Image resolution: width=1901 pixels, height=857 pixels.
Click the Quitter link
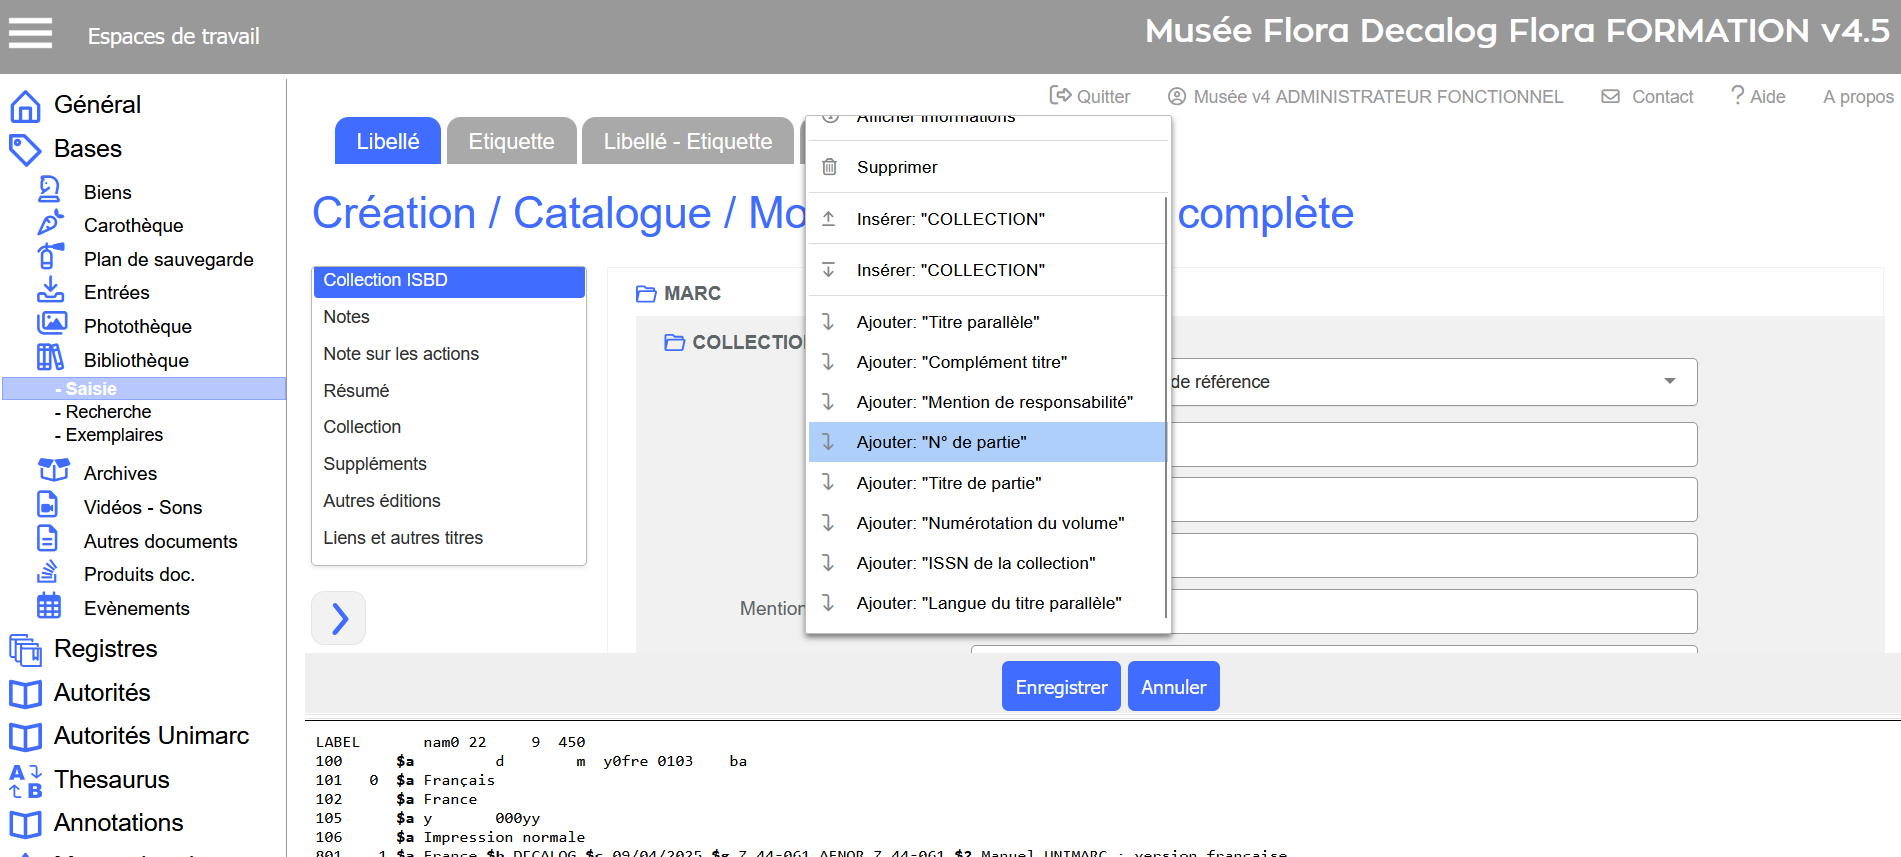[x=1090, y=97]
